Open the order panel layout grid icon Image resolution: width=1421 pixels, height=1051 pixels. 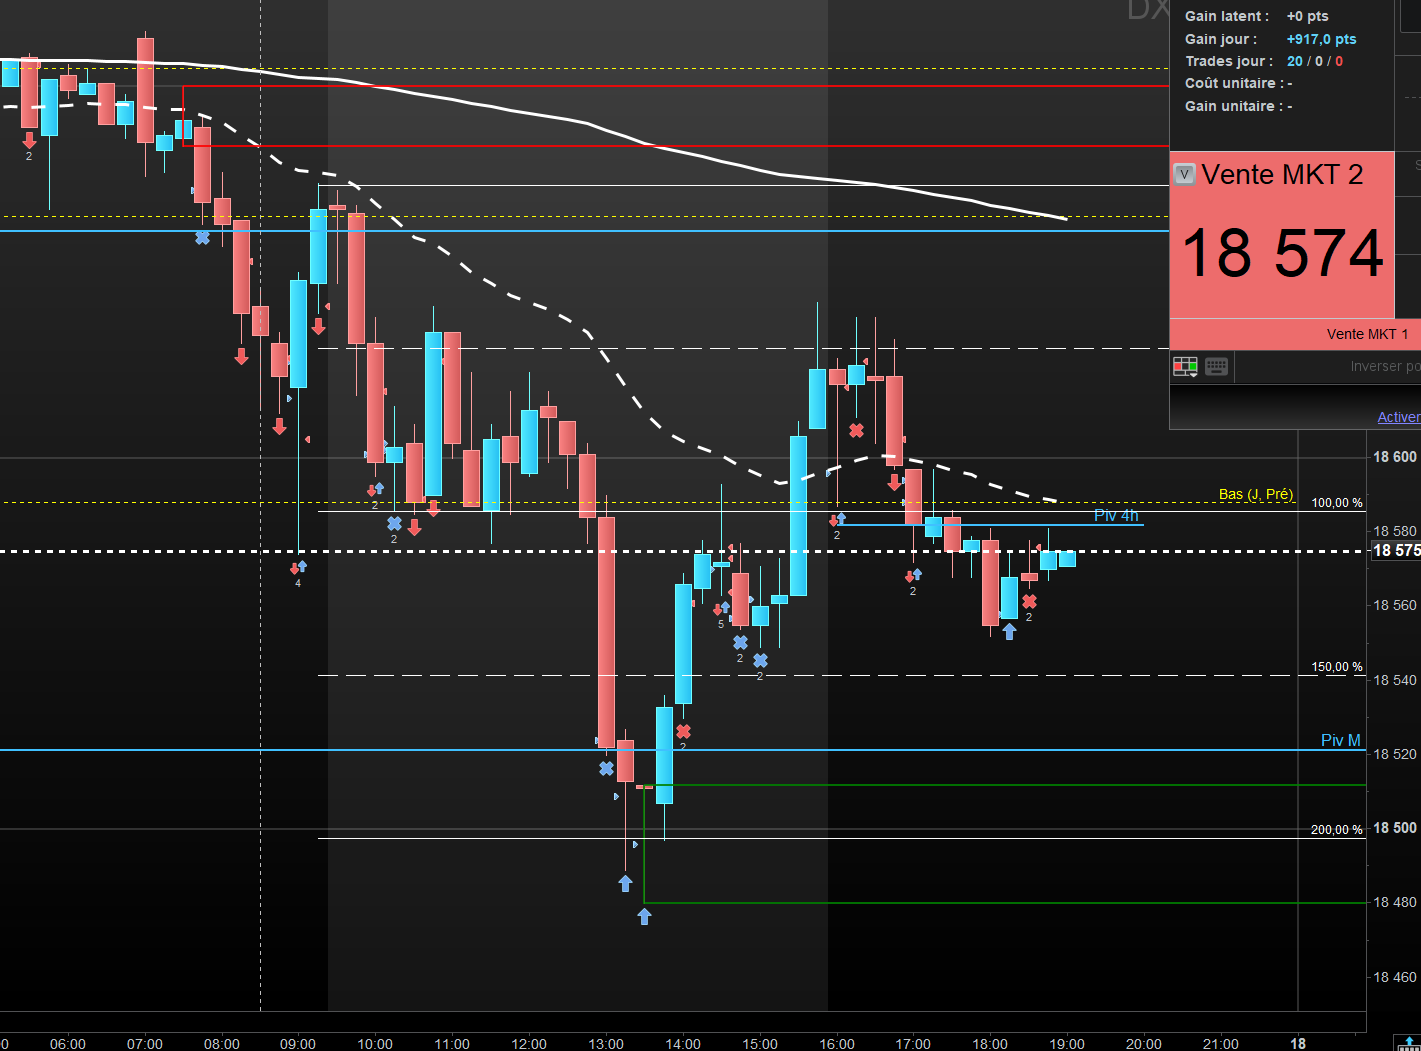click(x=1185, y=367)
